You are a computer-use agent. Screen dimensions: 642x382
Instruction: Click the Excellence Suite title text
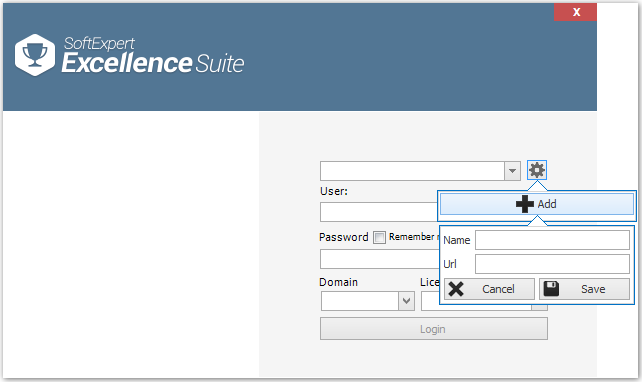[x=153, y=63]
